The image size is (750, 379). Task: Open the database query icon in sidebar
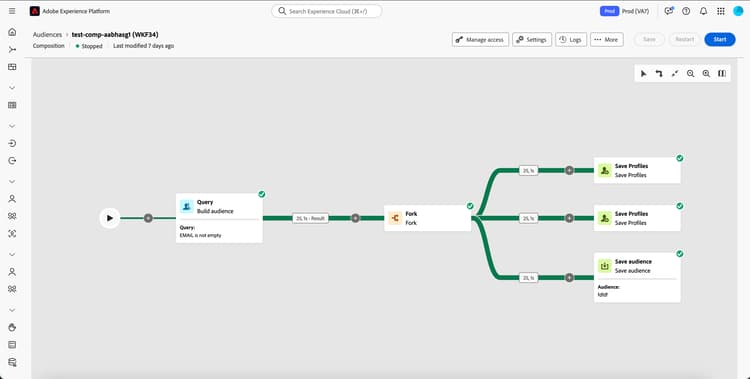click(x=12, y=362)
